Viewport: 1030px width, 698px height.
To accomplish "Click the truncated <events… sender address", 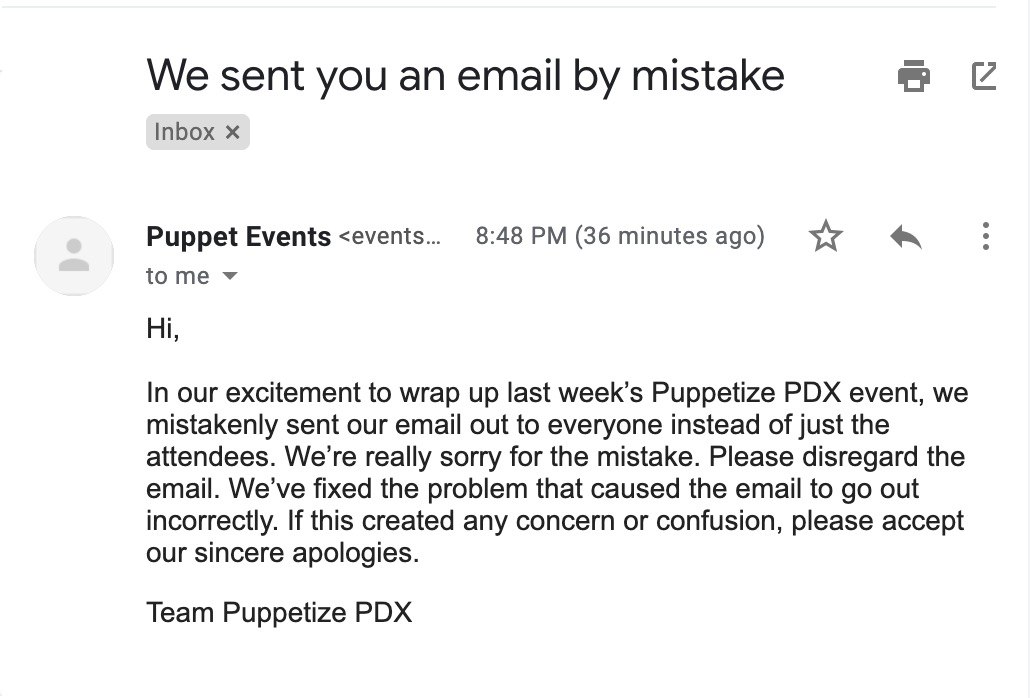I will 389,237.
